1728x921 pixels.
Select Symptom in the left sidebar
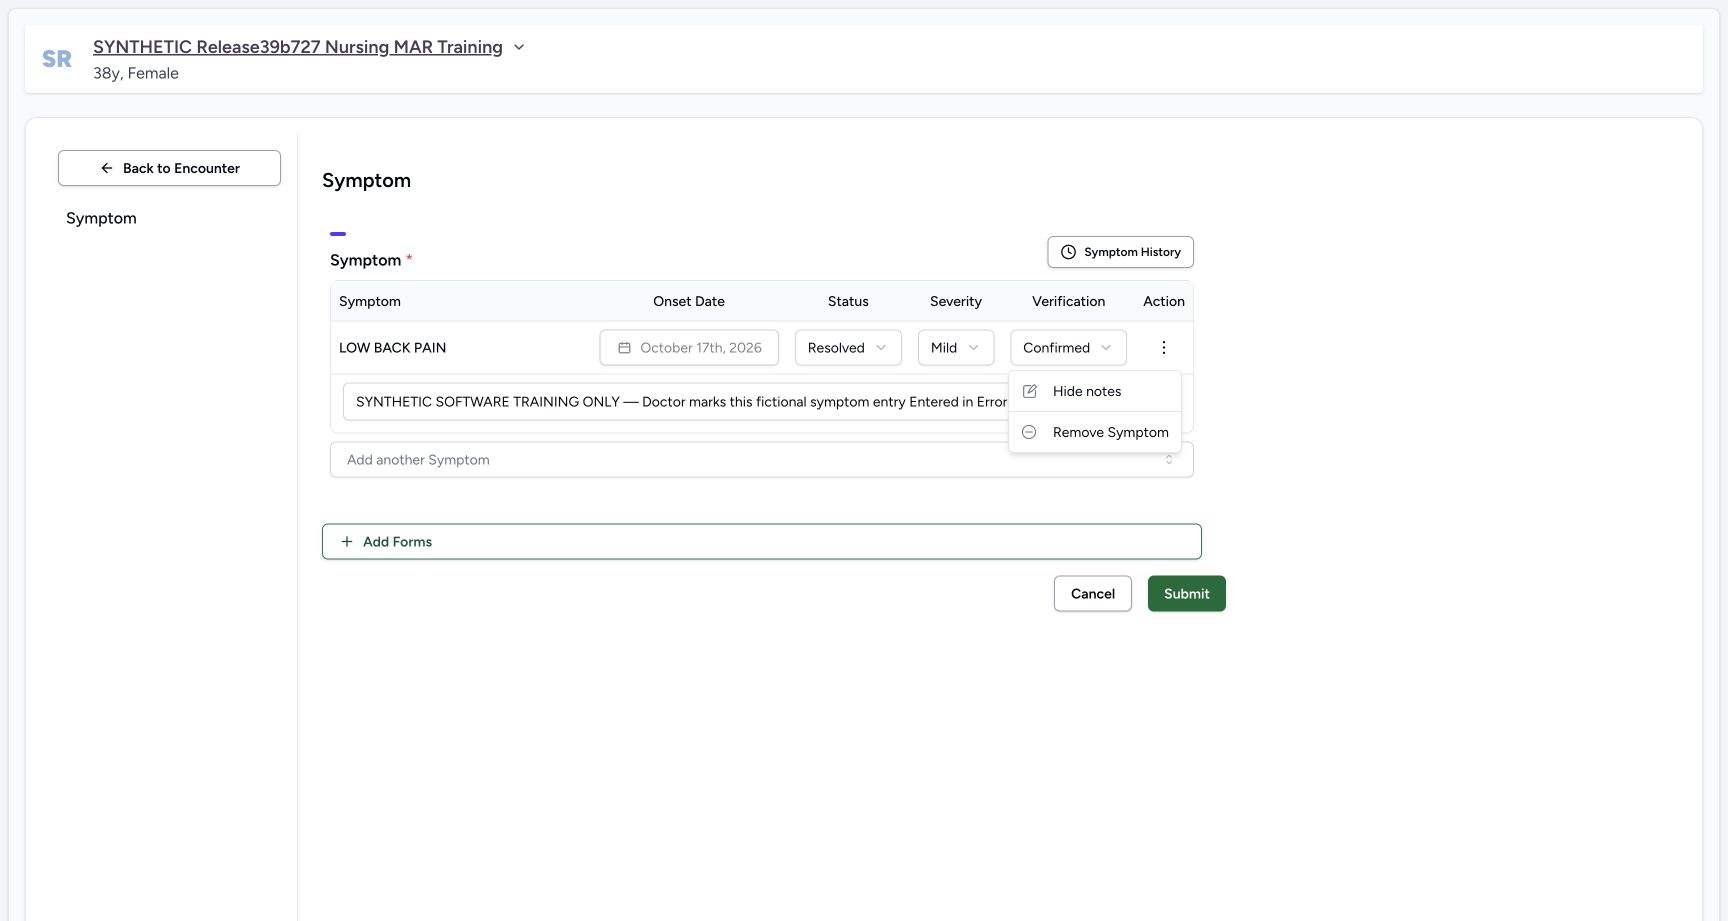101,218
